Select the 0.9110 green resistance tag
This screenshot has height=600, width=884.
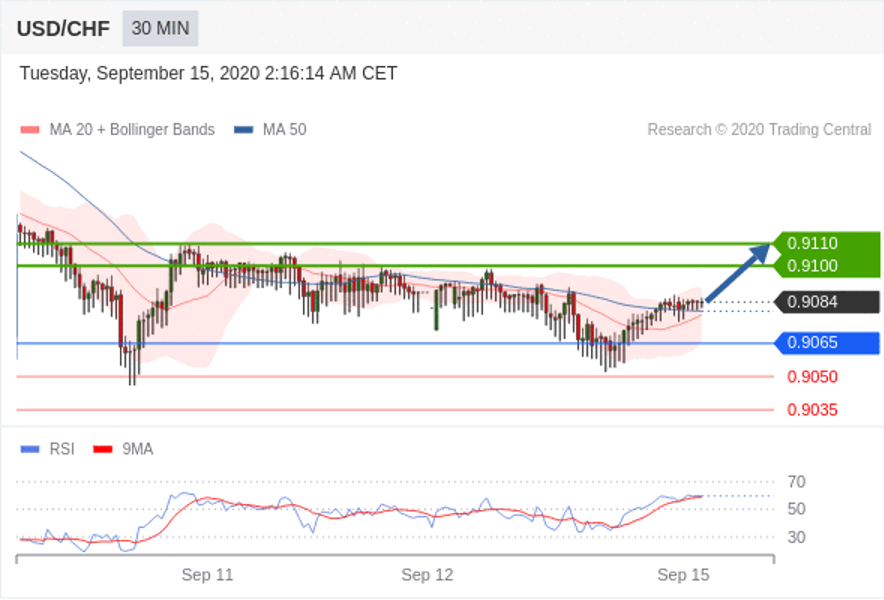pos(826,243)
